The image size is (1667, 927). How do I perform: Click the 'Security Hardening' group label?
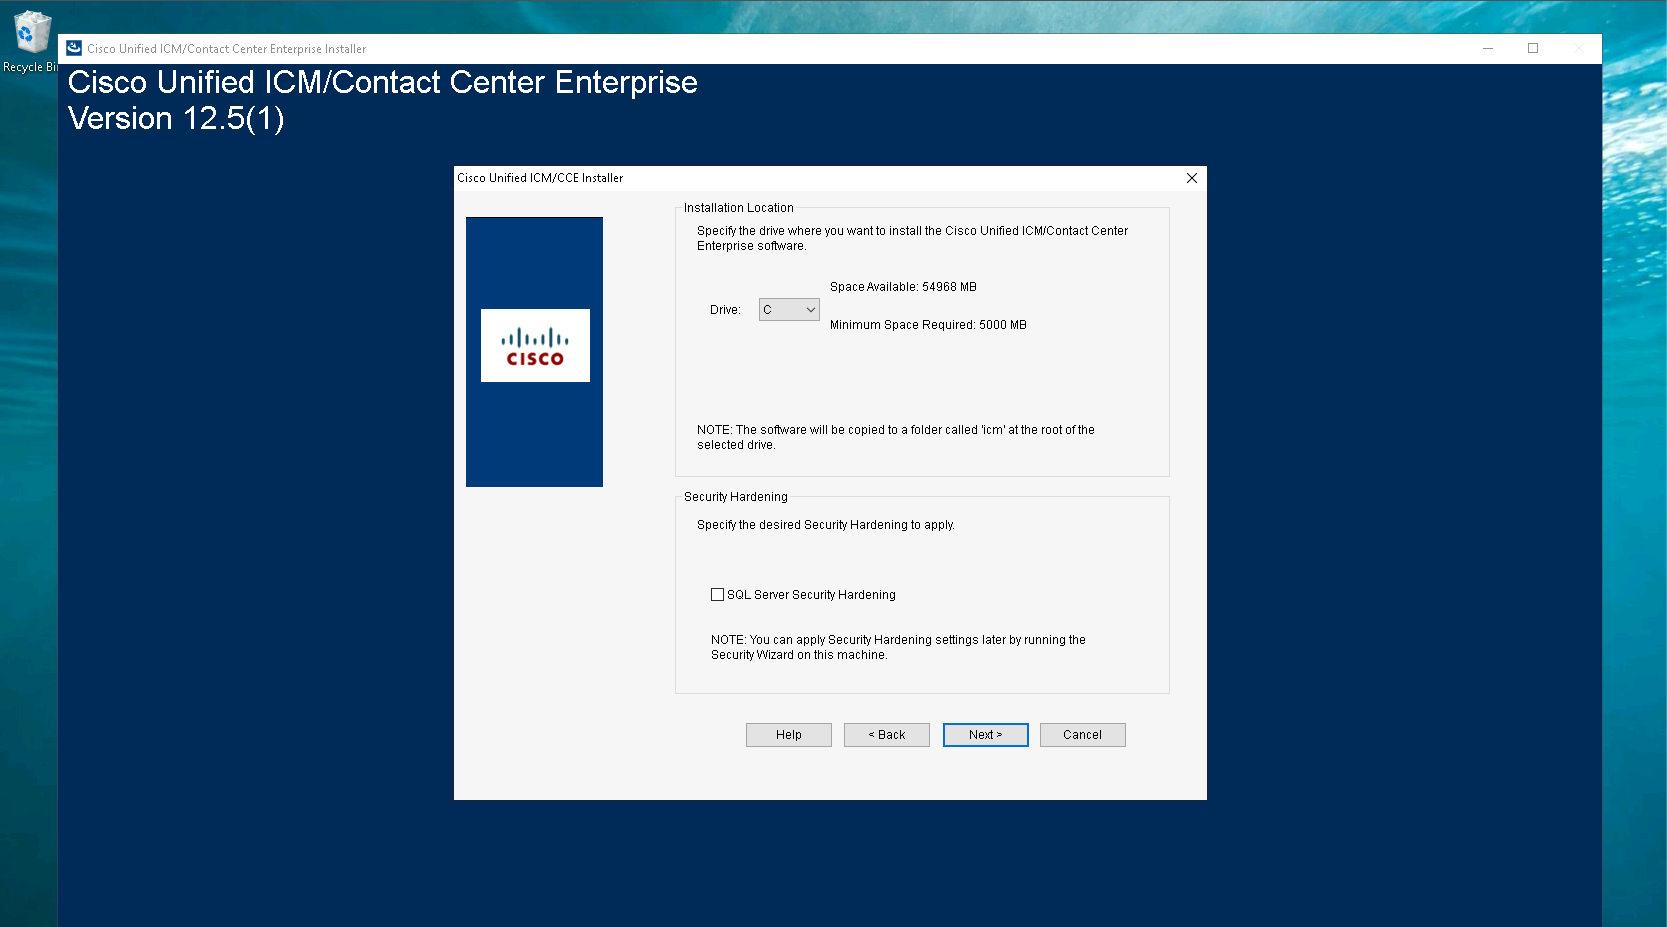(x=736, y=497)
